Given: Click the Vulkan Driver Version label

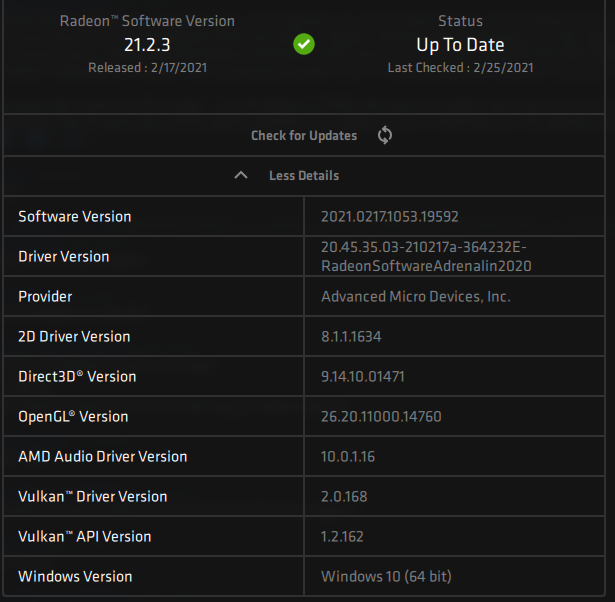Looking at the screenshot, I should [x=93, y=497].
